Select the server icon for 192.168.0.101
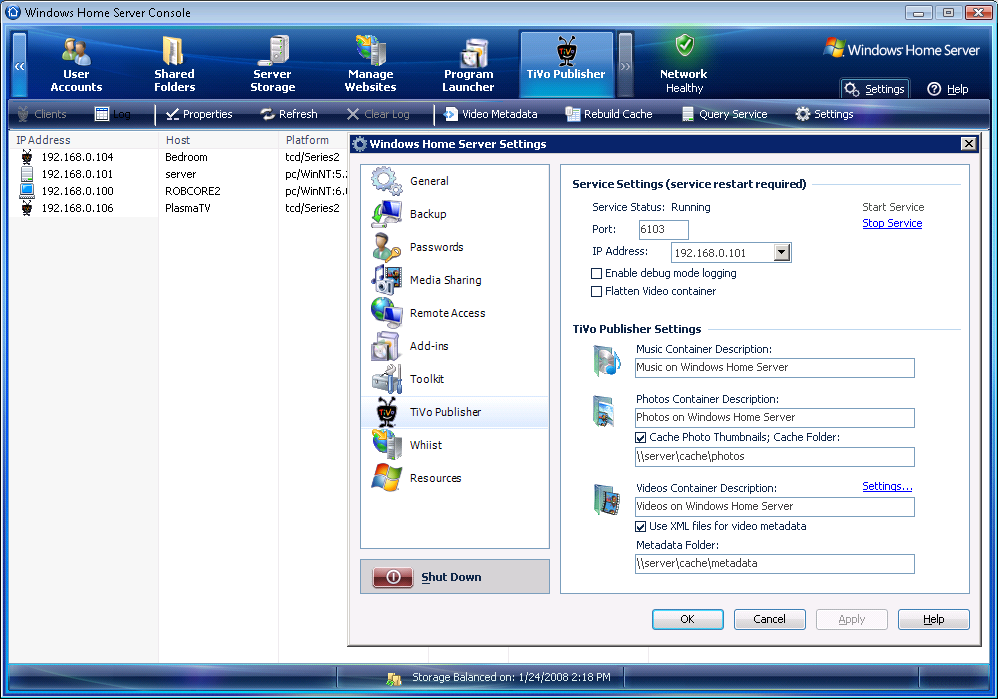The height and width of the screenshot is (699, 998). 27,174
